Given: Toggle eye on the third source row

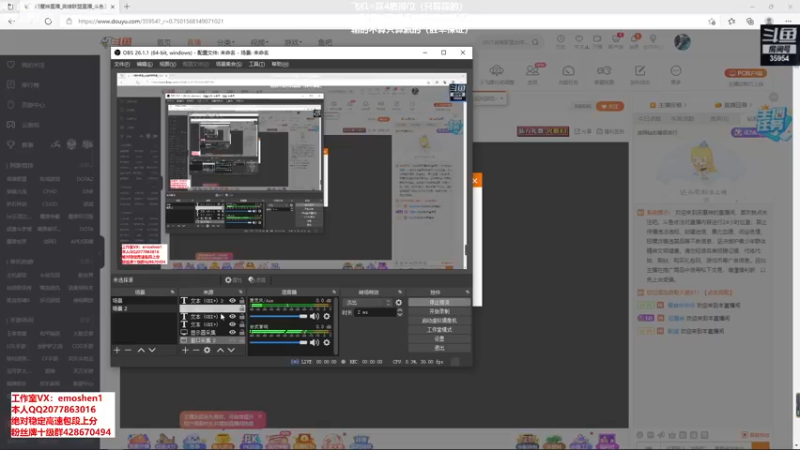Looking at the screenshot, I should click(232, 316).
